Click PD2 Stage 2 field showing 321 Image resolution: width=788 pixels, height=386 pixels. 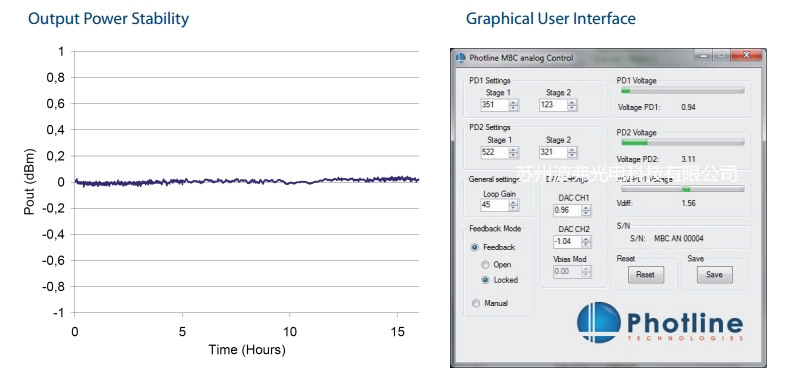[x=554, y=152]
